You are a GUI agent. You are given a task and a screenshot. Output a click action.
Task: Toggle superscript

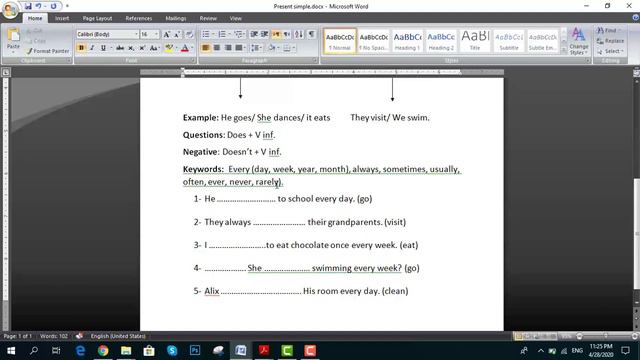point(142,48)
